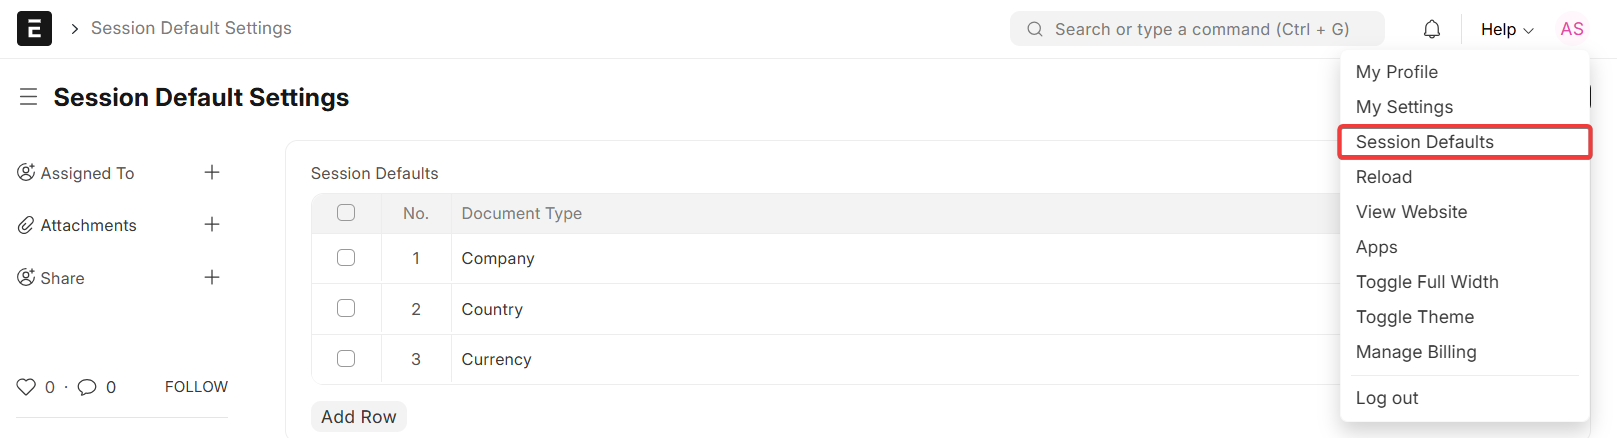Screen dimensions: 1617x438
Task: Select all rows with header checkbox
Action: point(346,212)
